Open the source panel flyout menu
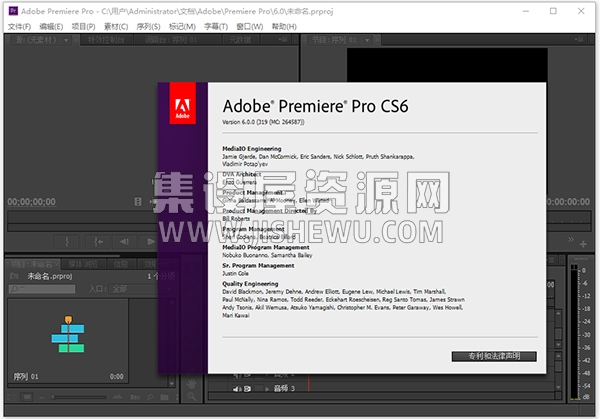This screenshot has height=419, width=600. click(x=283, y=39)
